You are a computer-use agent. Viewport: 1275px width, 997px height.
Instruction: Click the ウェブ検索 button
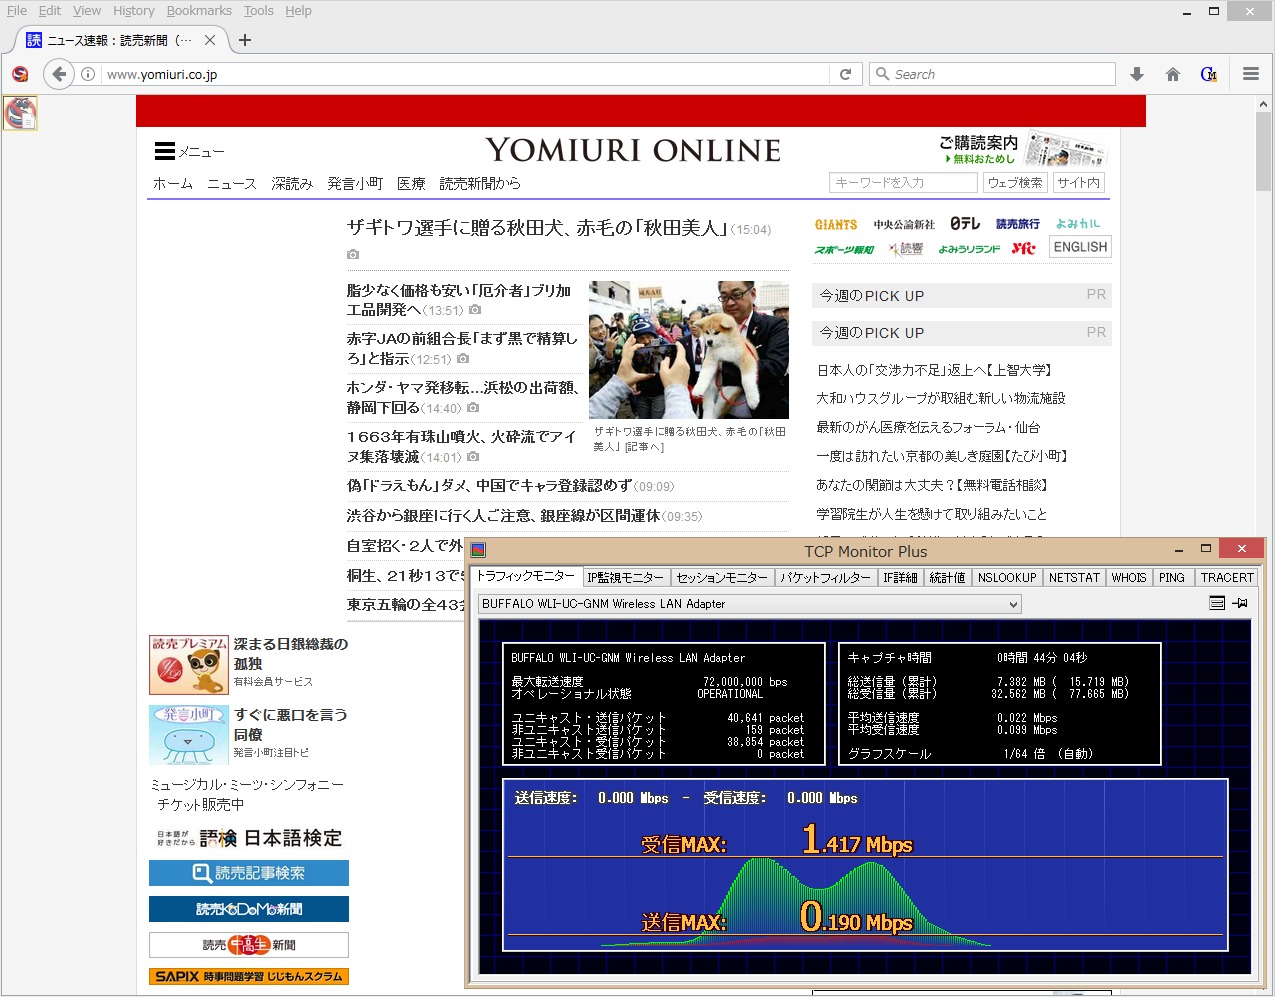tap(1014, 182)
